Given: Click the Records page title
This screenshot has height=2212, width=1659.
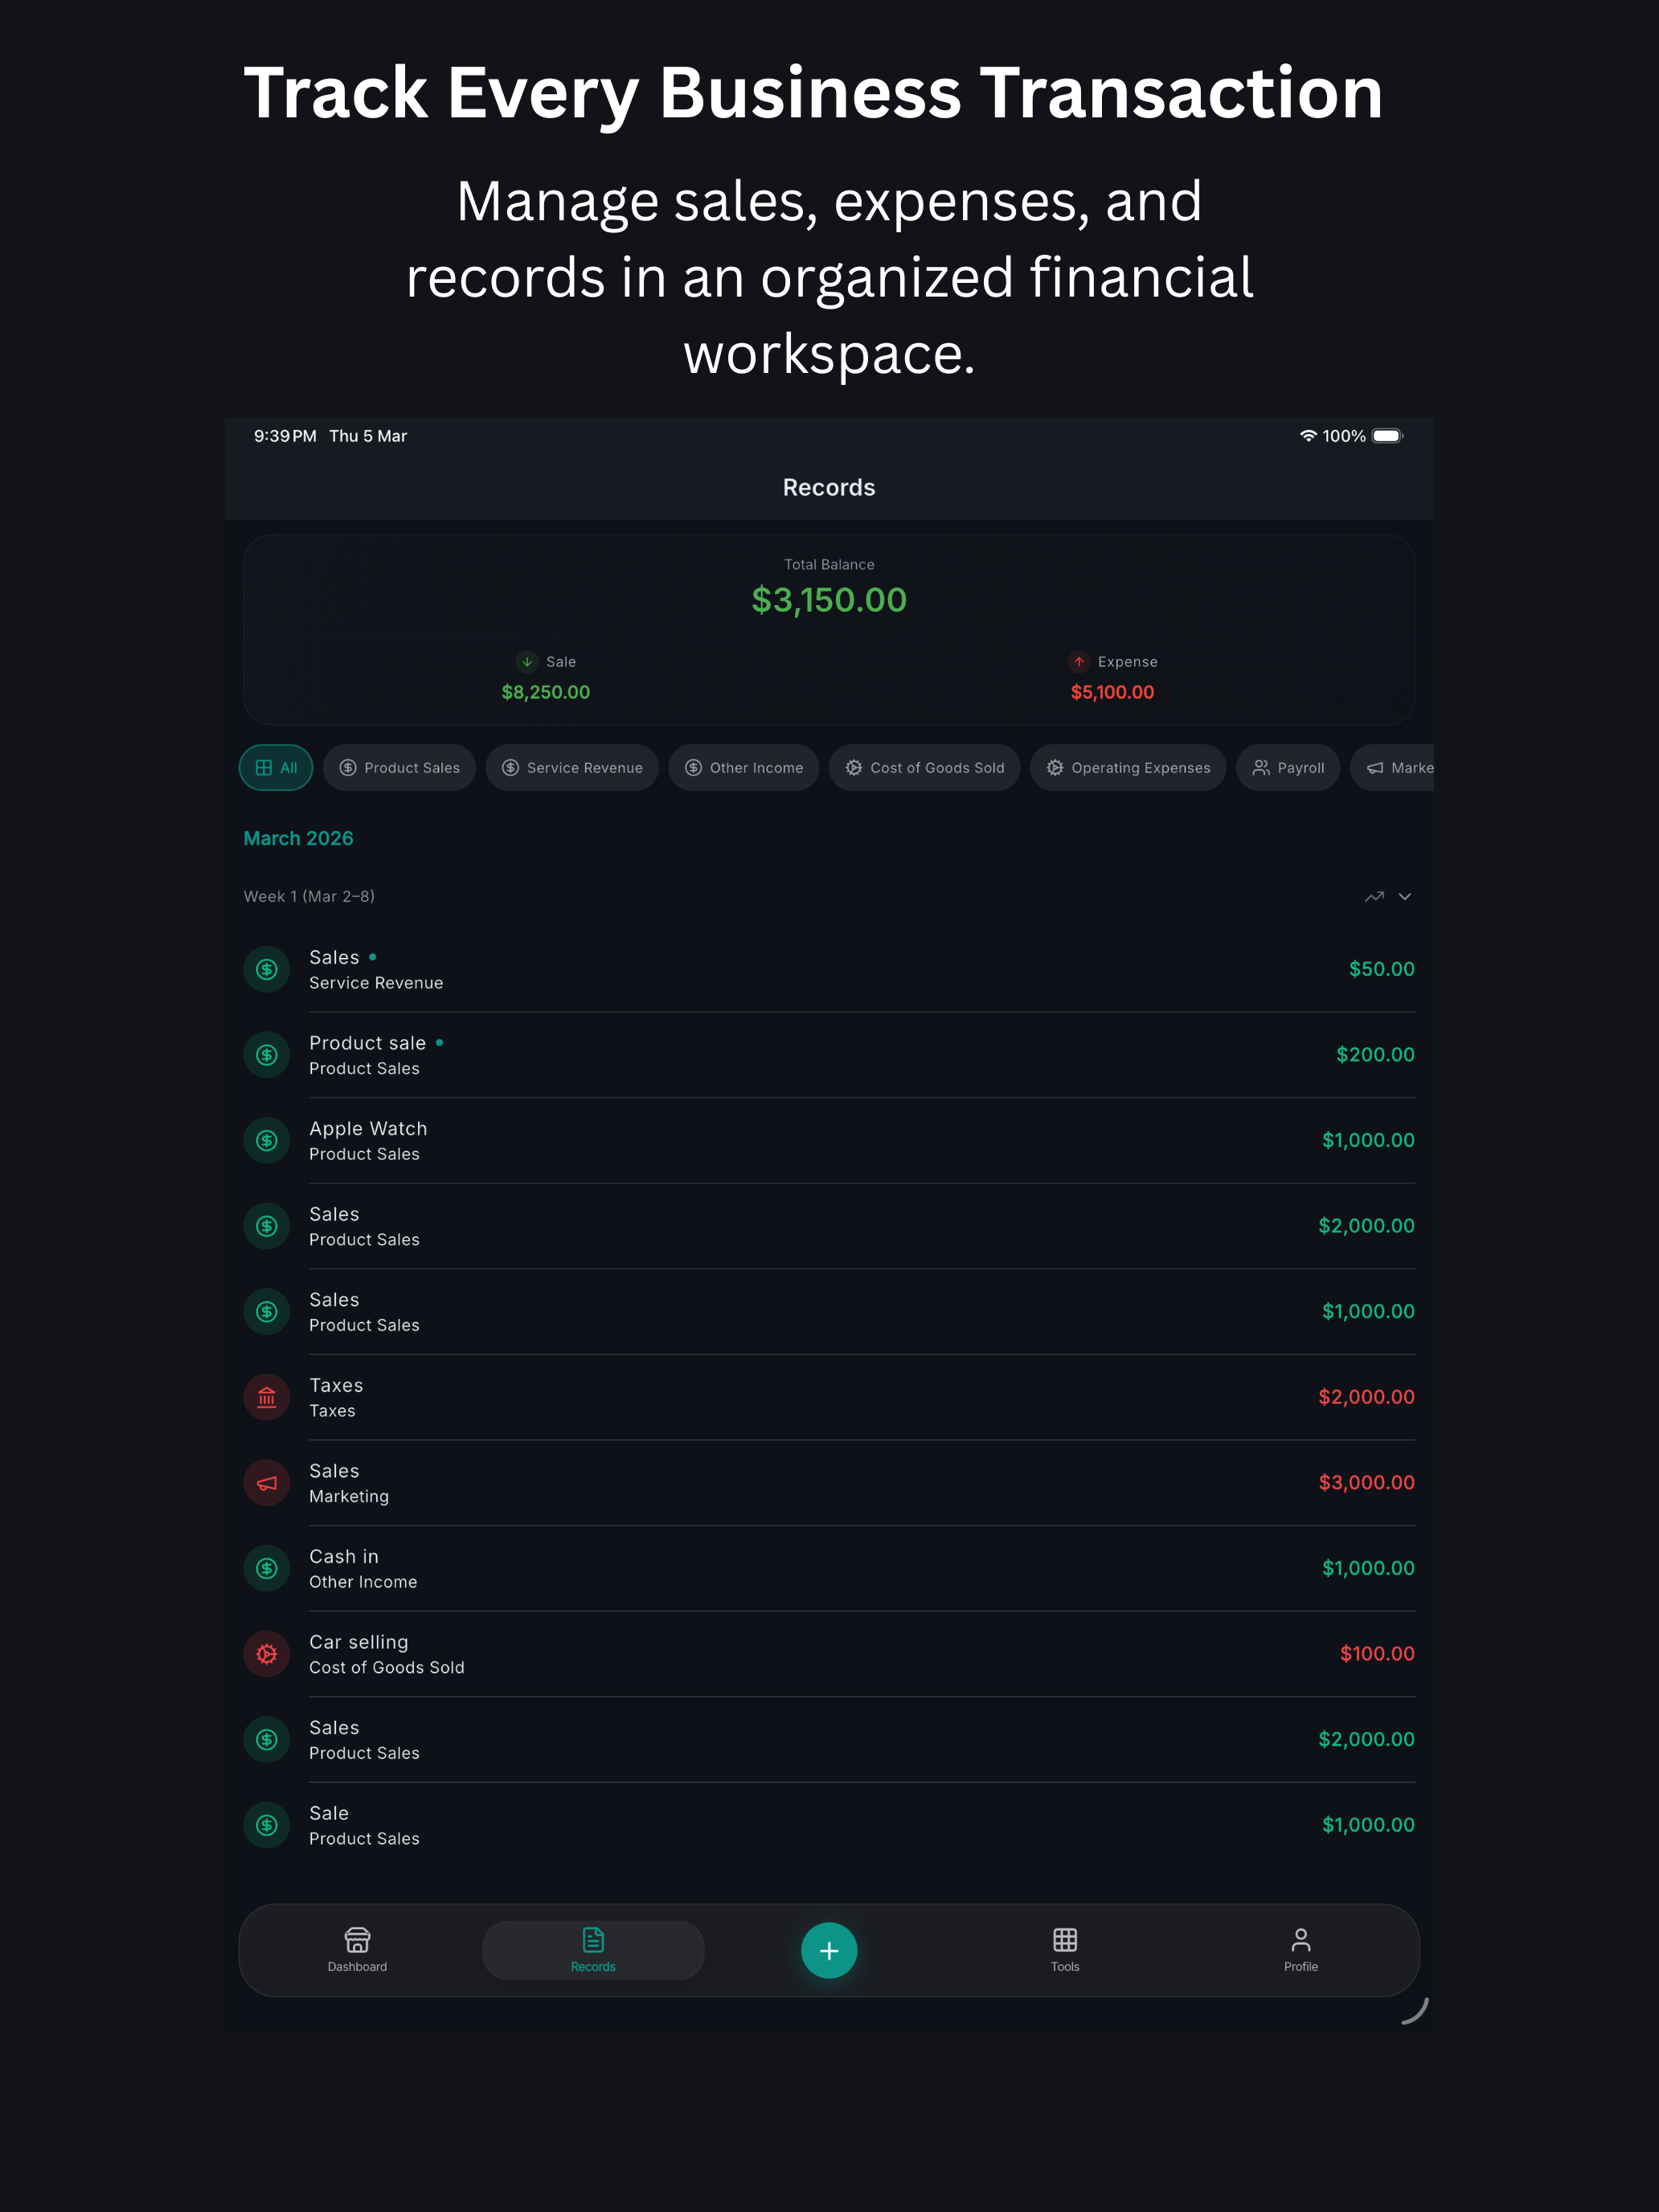Looking at the screenshot, I should pos(829,488).
